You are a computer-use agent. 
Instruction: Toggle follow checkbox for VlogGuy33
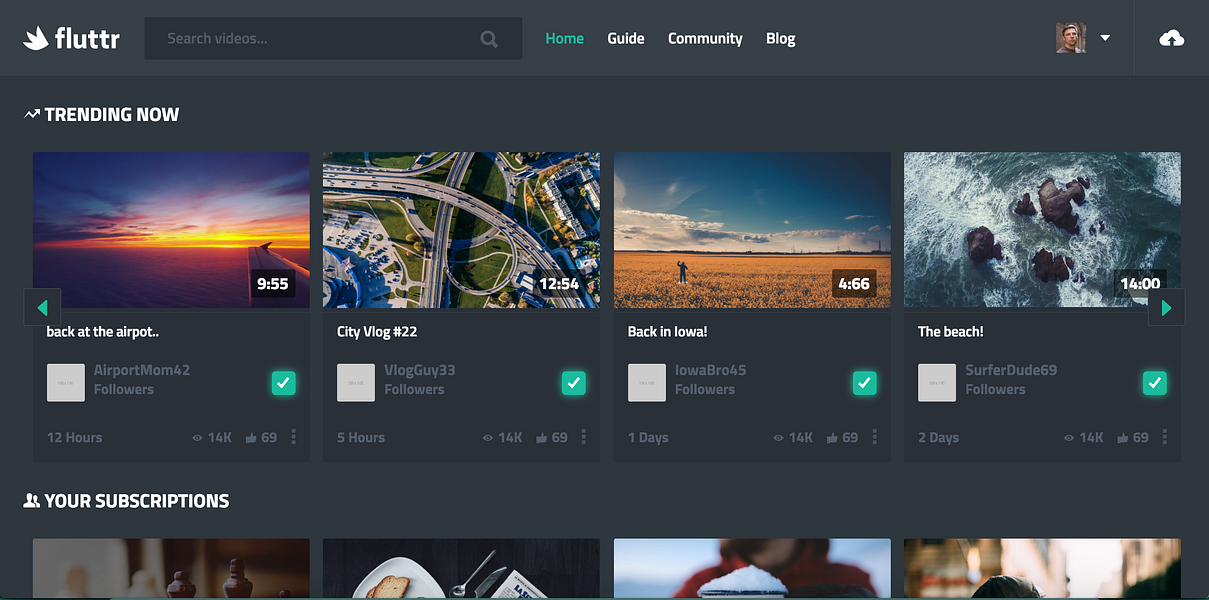click(x=573, y=382)
